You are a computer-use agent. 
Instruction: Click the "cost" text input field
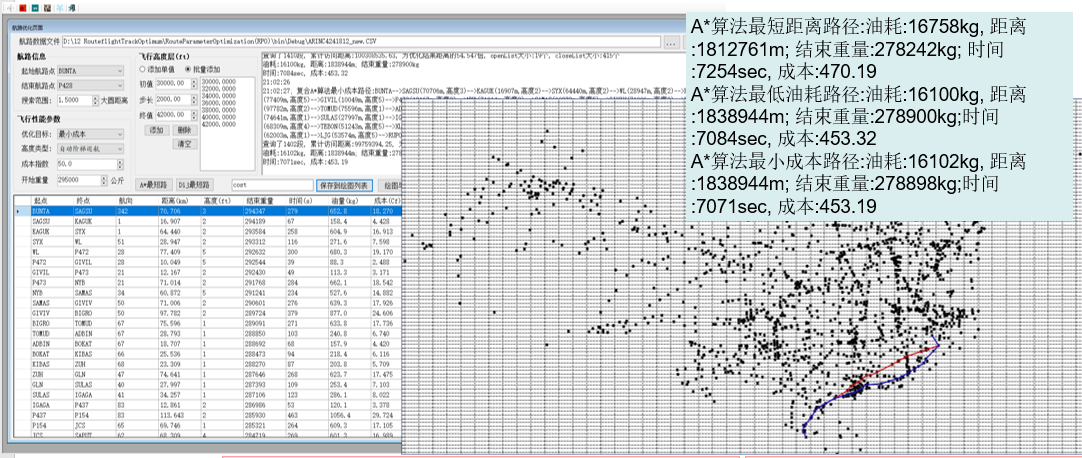point(270,185)
